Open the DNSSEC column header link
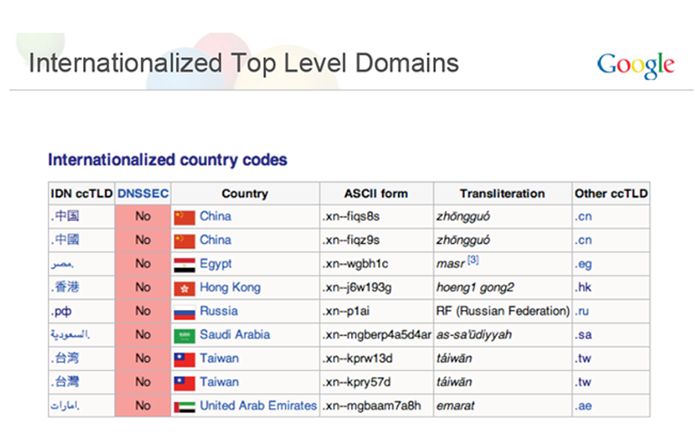 tap(143, 193)
